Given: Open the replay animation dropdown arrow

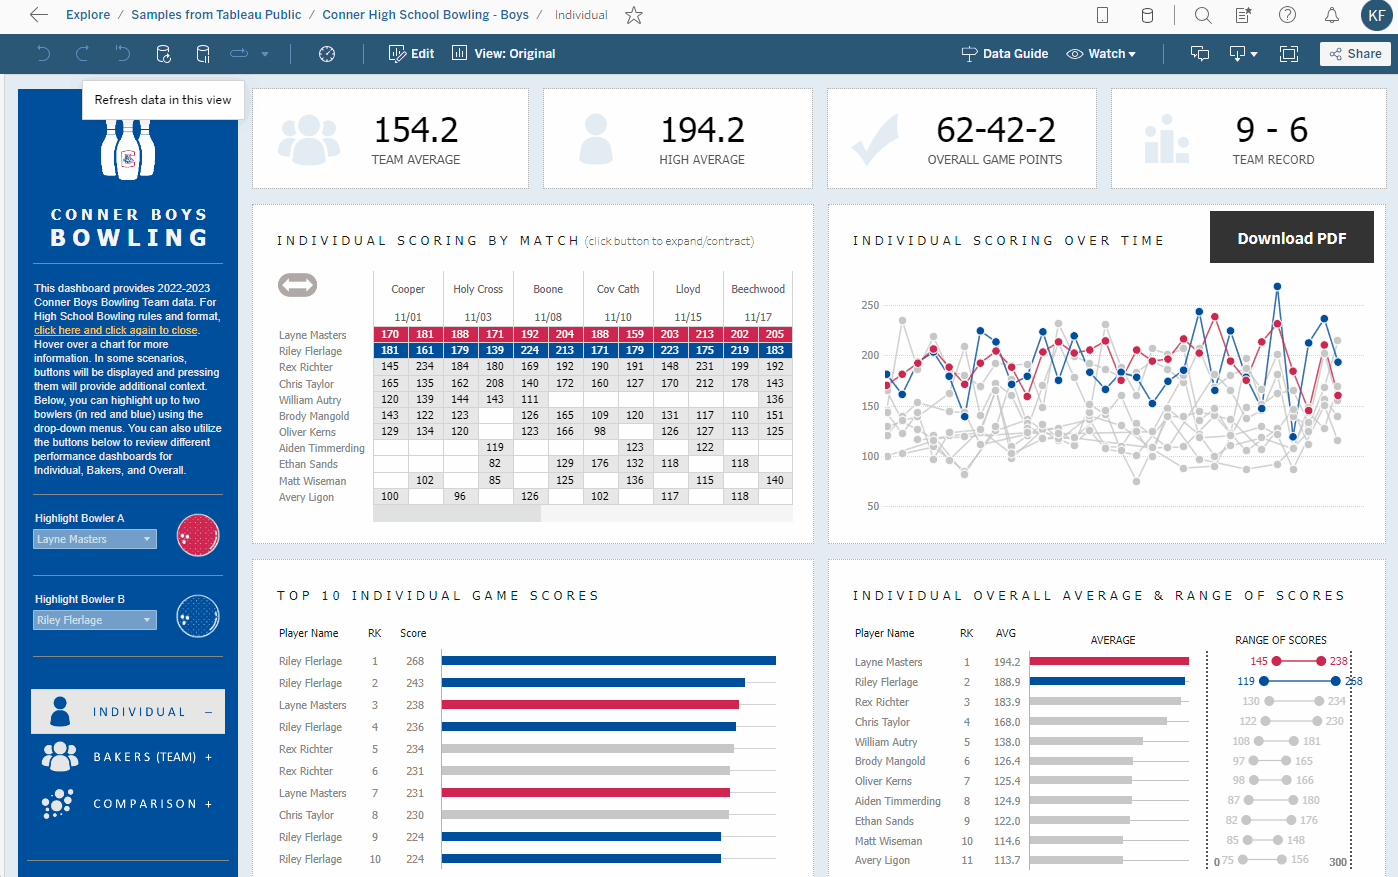Looking at the screenshot, I should 265,54.
